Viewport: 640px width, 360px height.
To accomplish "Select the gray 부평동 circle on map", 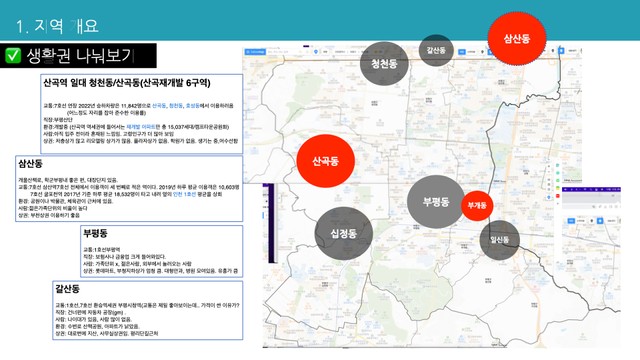I will click(436, 202).
